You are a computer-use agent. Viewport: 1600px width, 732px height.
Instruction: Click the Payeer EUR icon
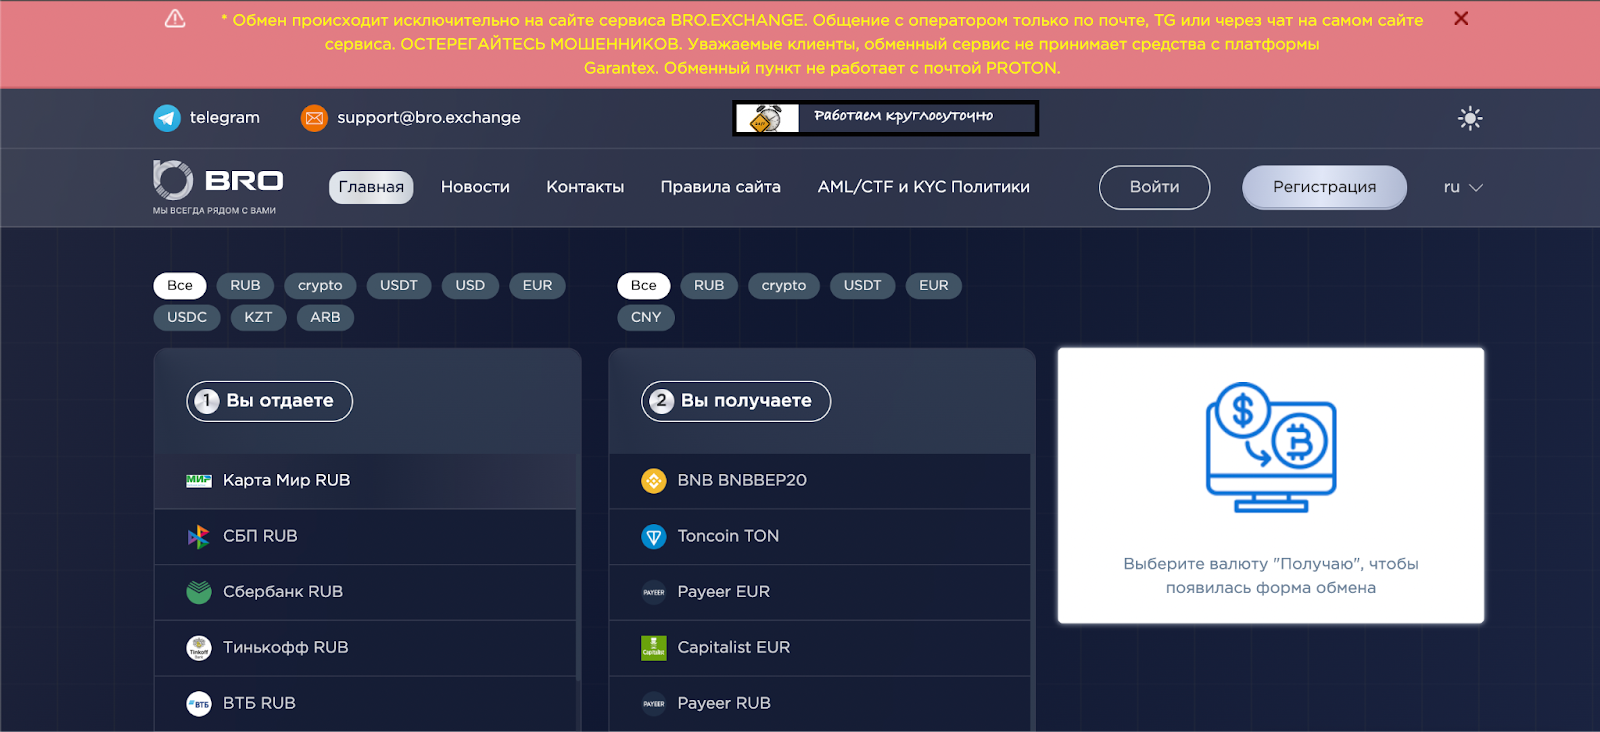tap(654, 592)
